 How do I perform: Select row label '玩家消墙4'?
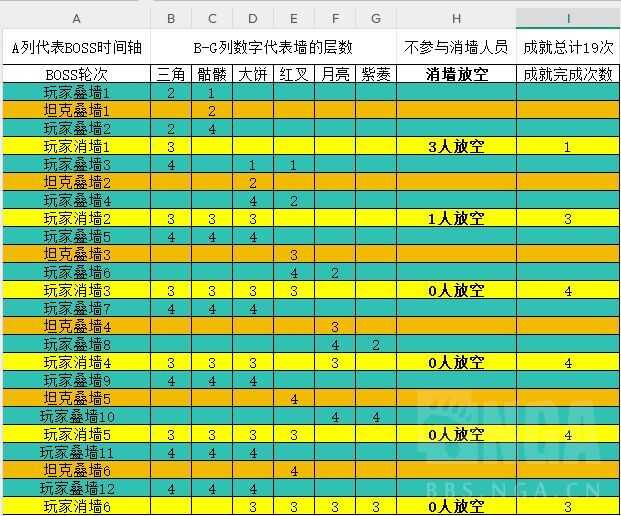[76, 362]
